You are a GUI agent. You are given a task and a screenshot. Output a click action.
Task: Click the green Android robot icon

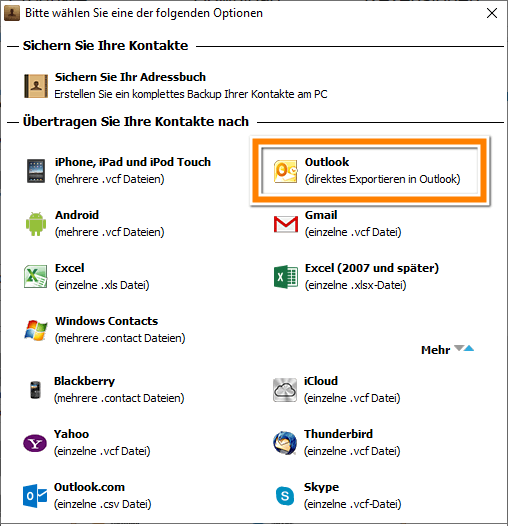(36, 224)
